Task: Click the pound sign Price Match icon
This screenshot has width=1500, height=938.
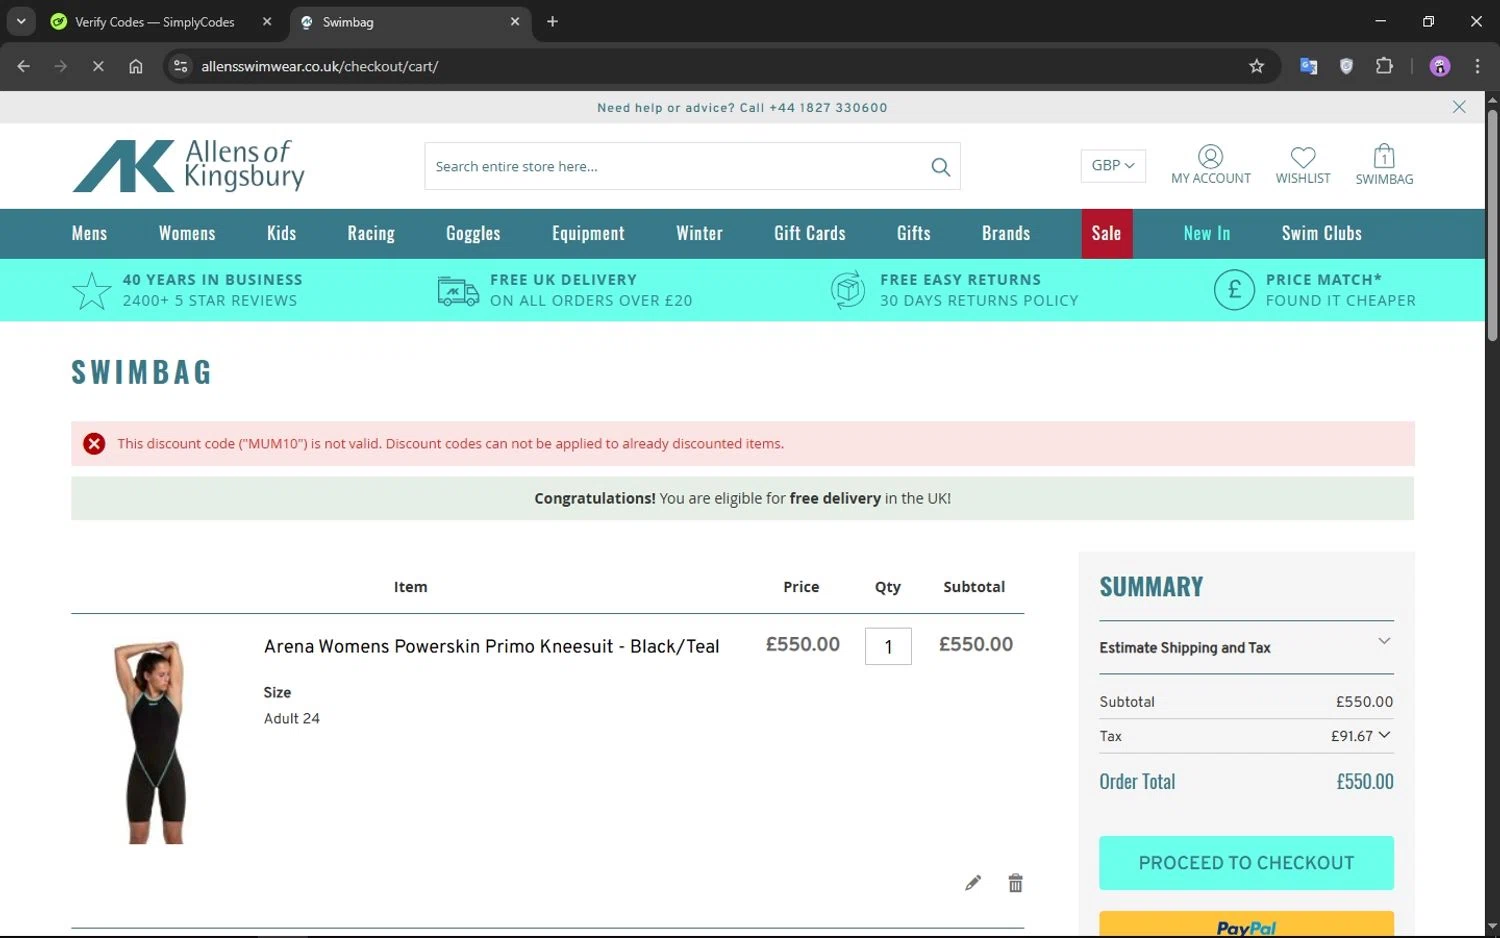Action: (1234, 290)
